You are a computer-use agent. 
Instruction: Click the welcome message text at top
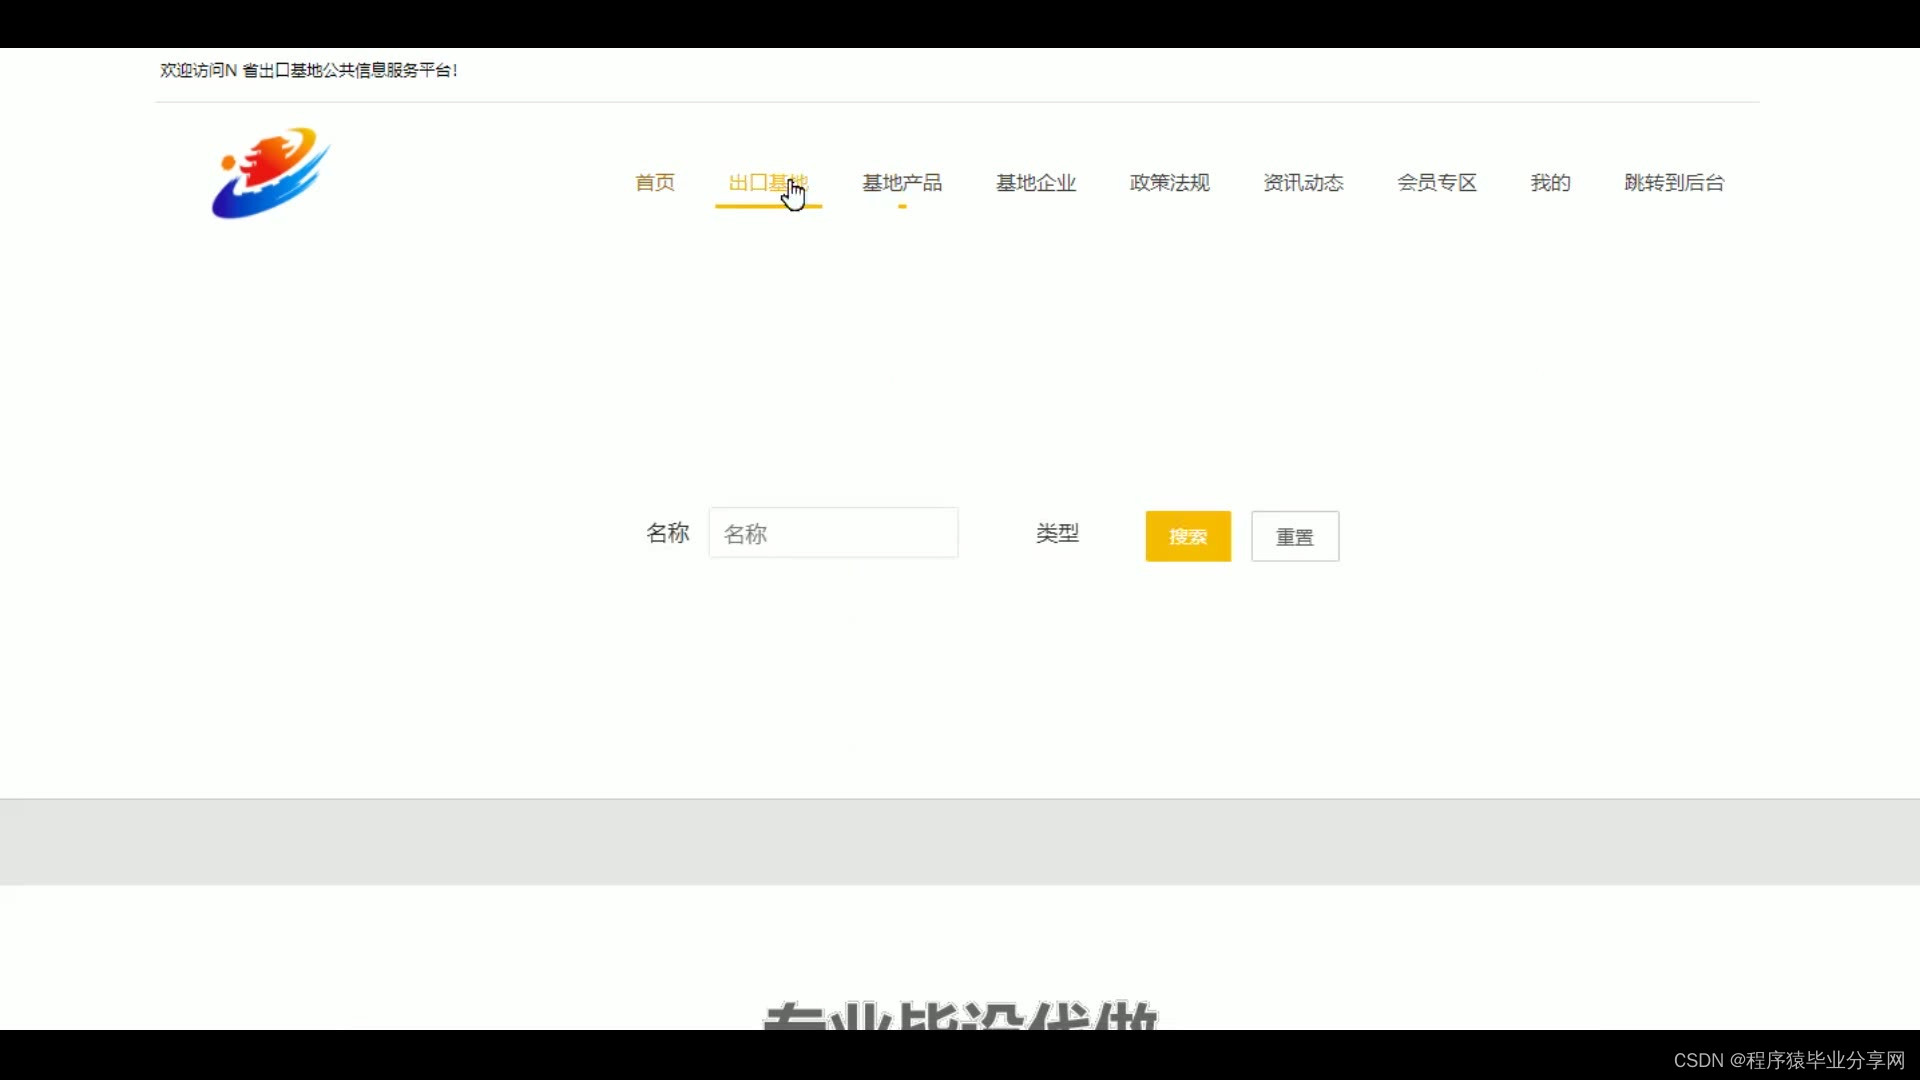pyautogui.click(x=309, y=70)
